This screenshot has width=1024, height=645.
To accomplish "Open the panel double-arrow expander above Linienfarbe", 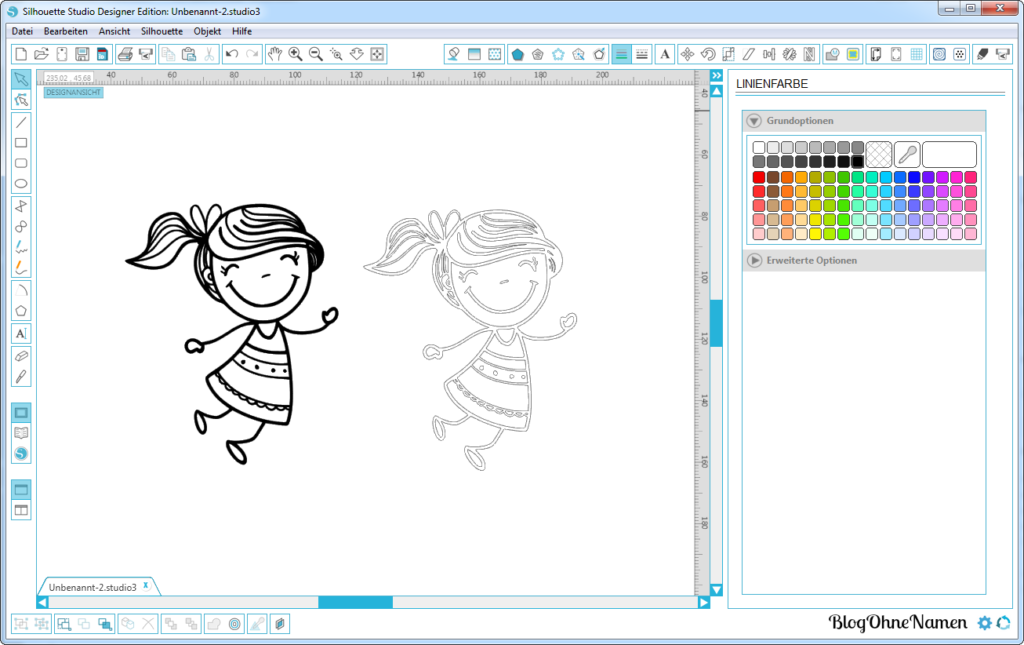I will tap(716, 74).
